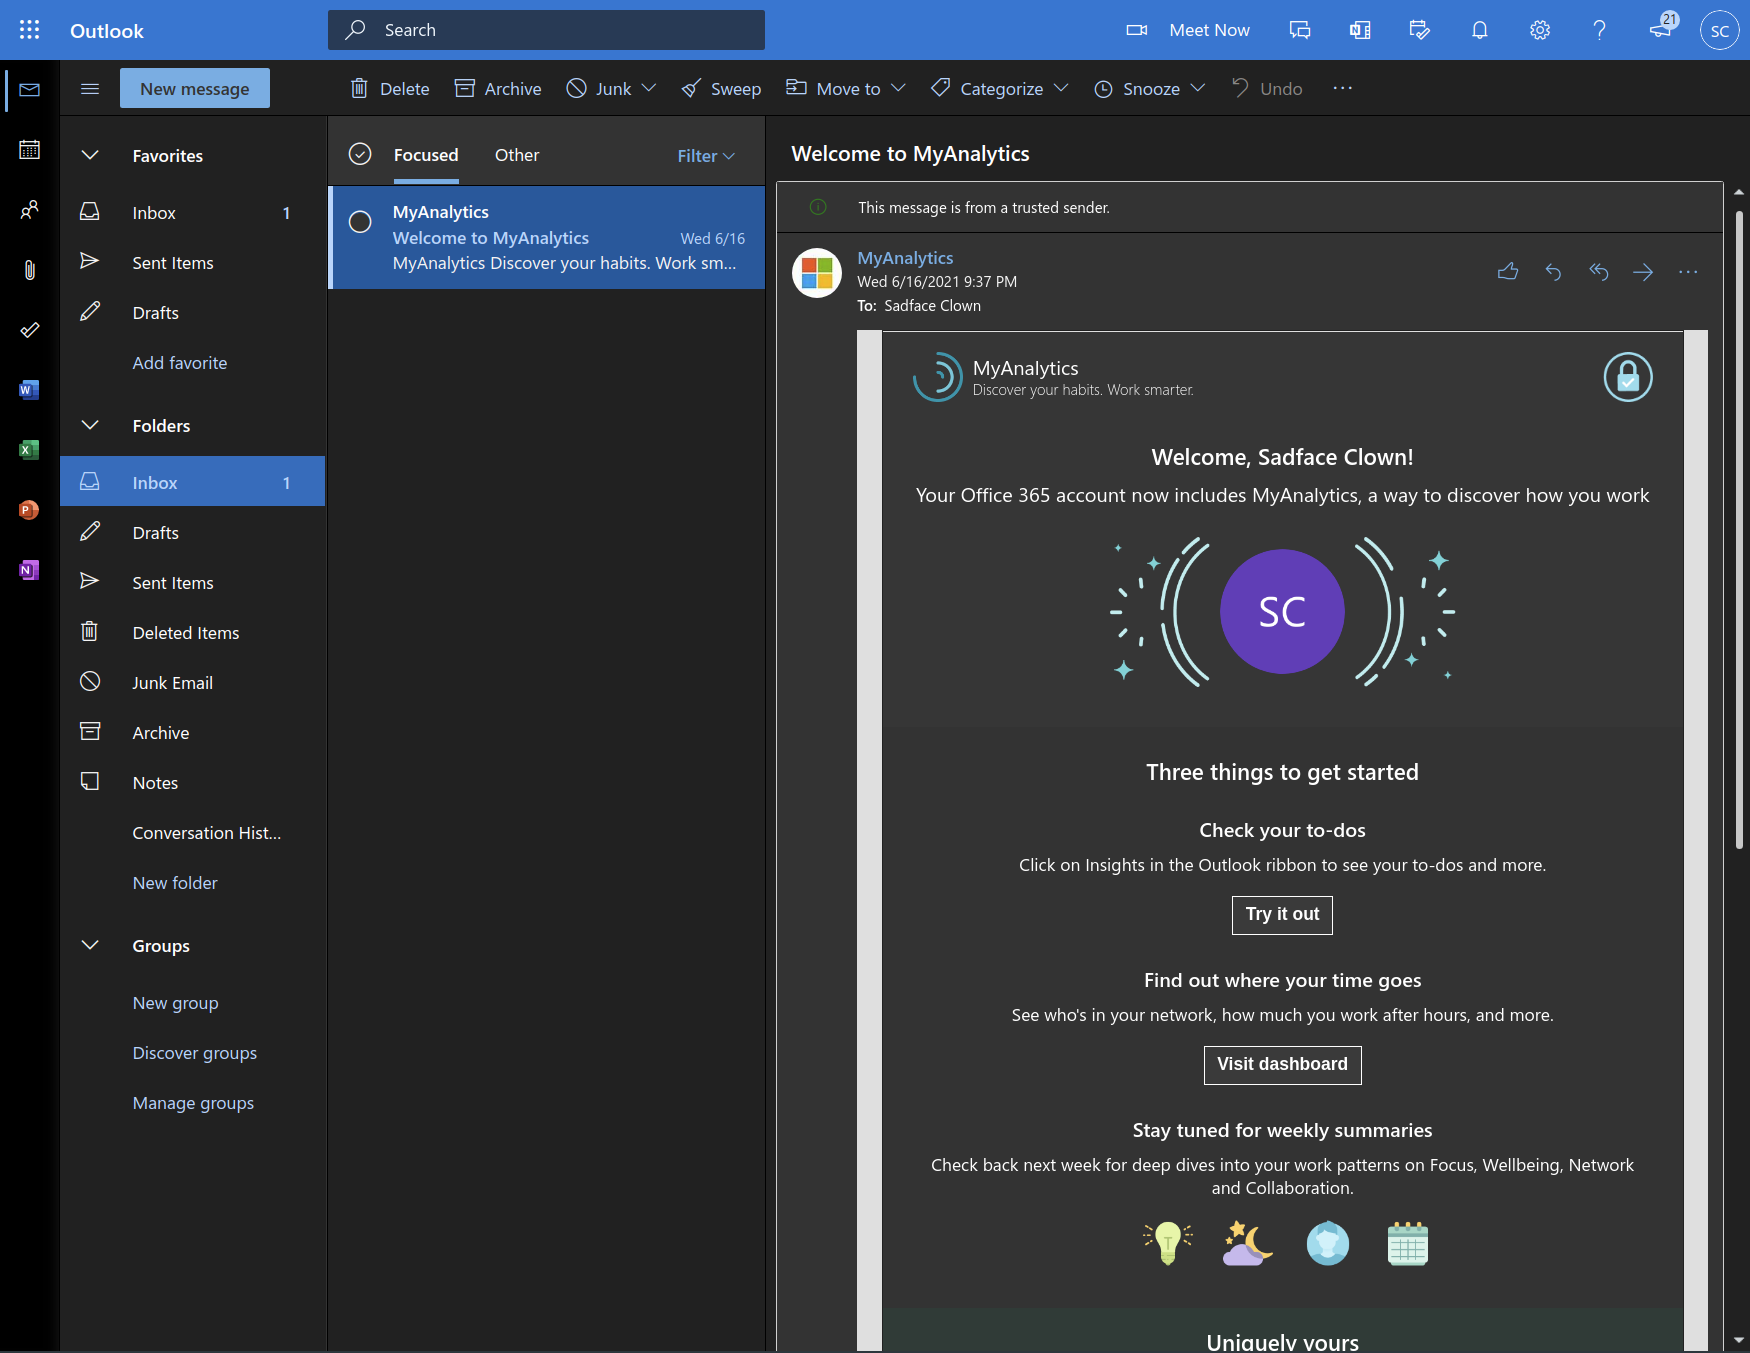
Task: Expand the Move to dropdown arrow
Action: click(x=898, y=88)
